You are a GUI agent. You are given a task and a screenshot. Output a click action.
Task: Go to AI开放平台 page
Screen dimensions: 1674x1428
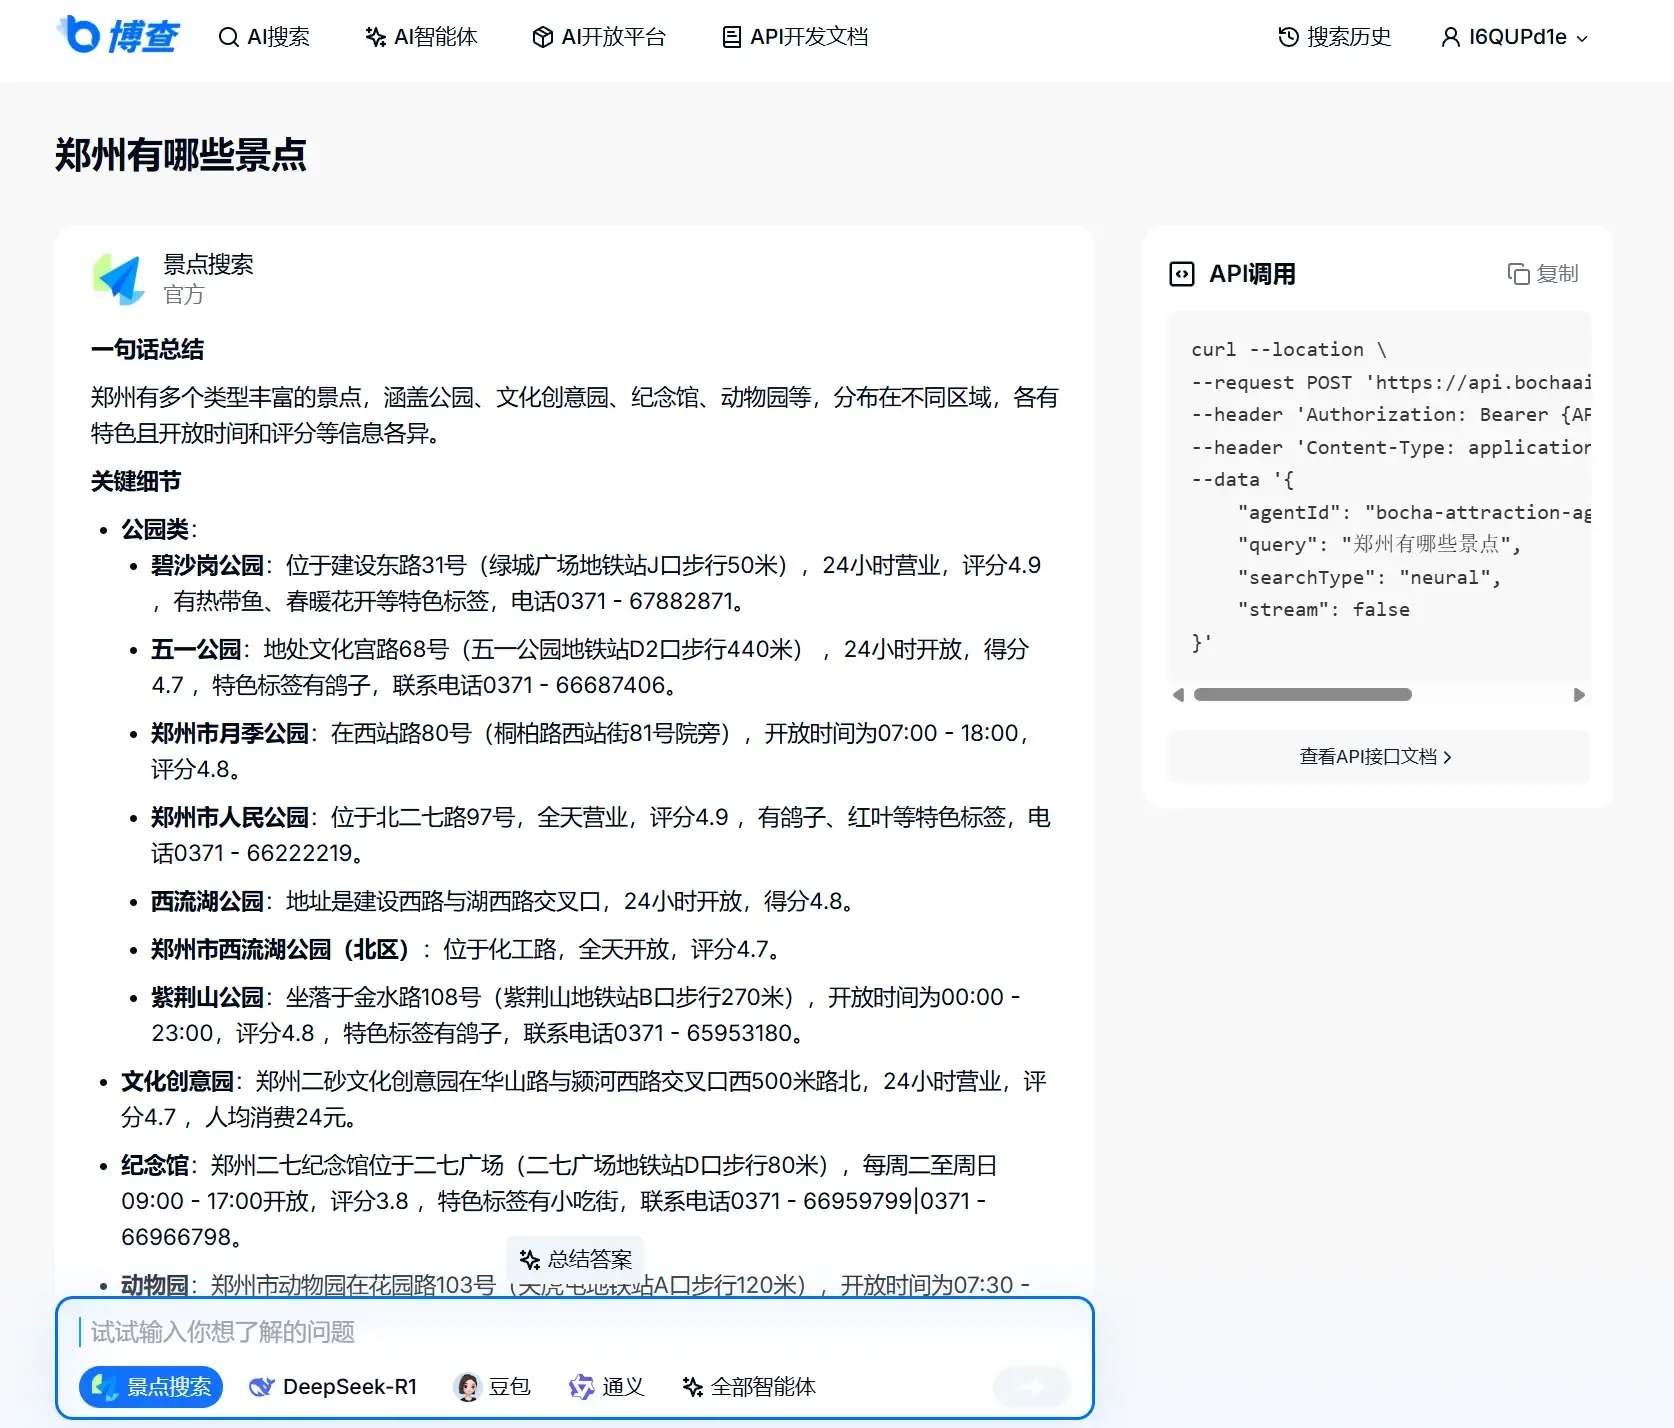(x=599, y=37)
